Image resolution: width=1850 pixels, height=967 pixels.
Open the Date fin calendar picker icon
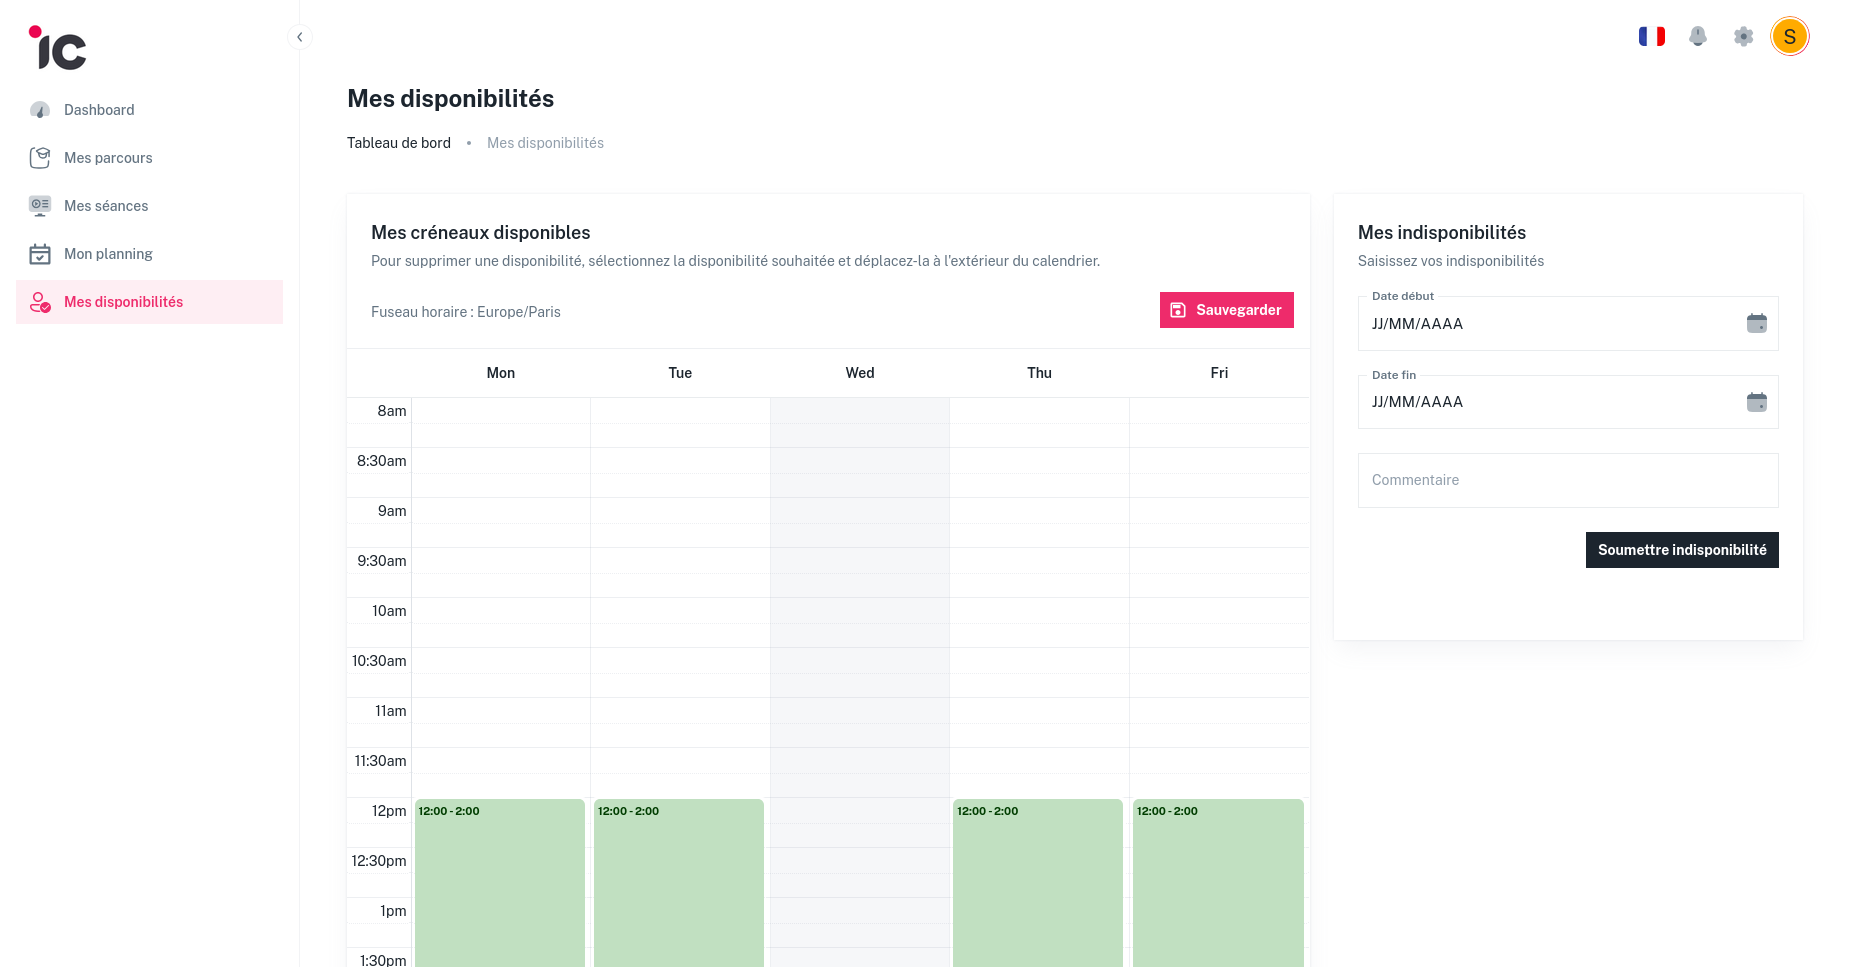pos(1757,402)
